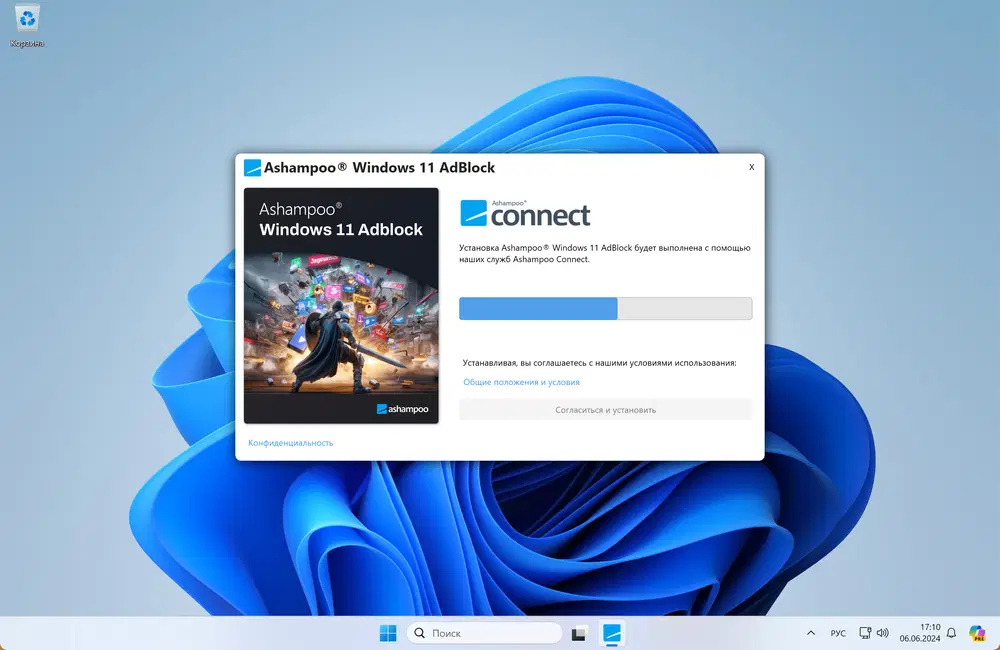Image resolution: width=1000 pixels, height=650 pixels.
Task: Launch the Copilot preview icon
Action: (x=977, y=633)
